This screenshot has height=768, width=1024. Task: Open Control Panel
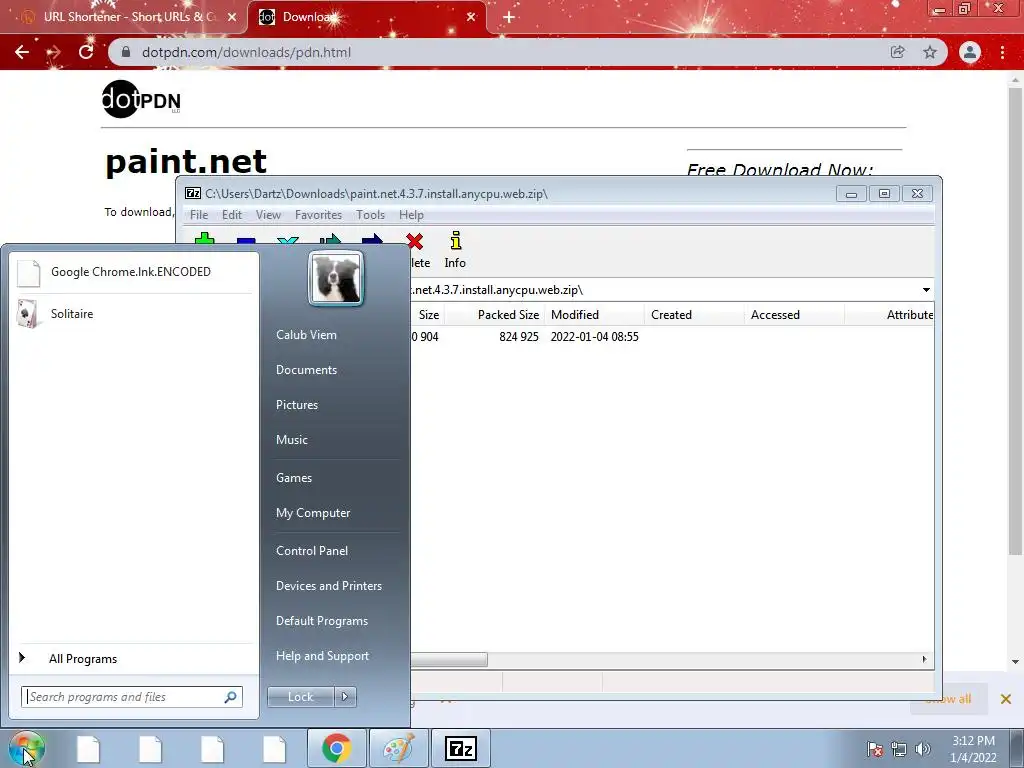click(312, 551)
